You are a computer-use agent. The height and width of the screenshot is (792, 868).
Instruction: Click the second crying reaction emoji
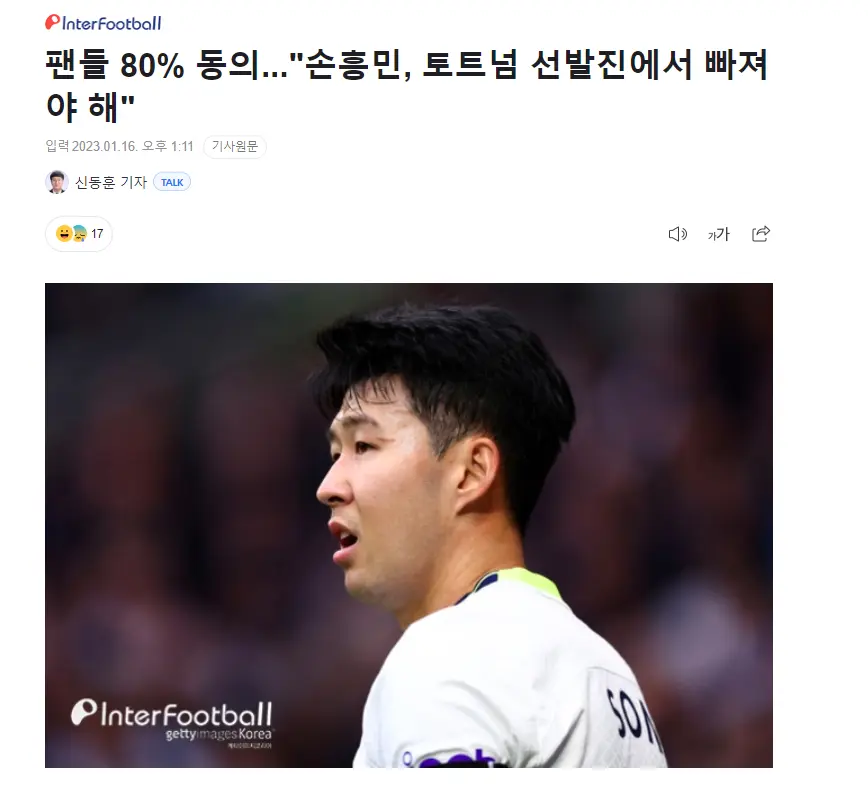pyautogui.click(x=80, y=234)
